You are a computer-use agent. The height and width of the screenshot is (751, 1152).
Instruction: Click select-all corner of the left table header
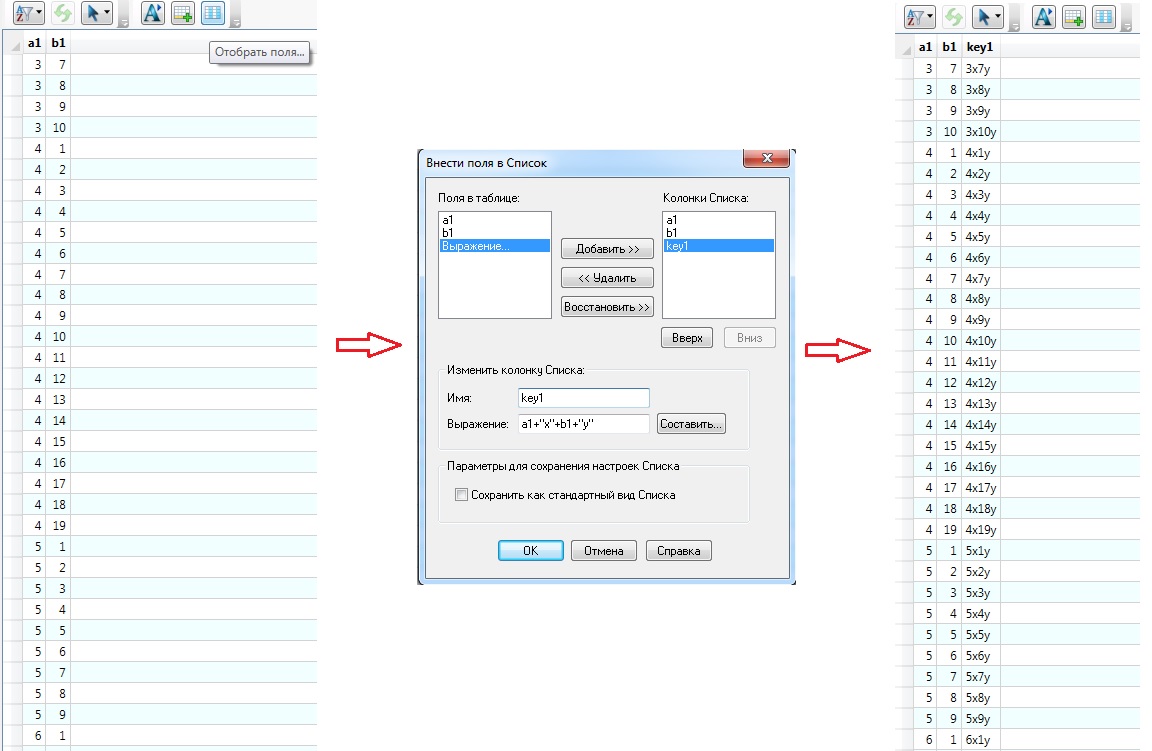click(x=13, y=43)
